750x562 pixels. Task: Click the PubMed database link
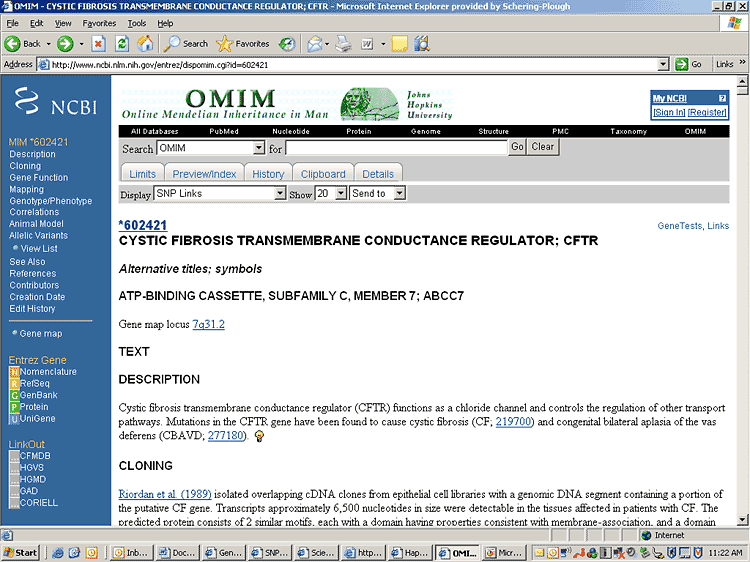point(224,132)
